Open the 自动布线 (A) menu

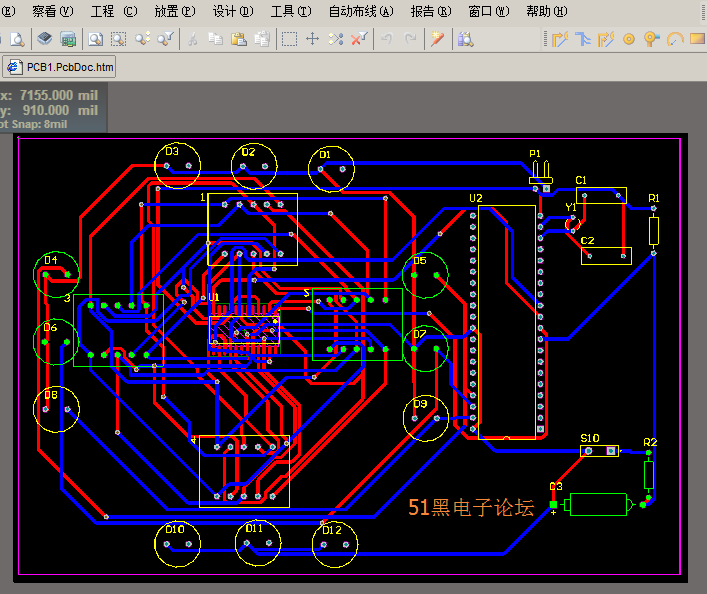coord(361,11)
